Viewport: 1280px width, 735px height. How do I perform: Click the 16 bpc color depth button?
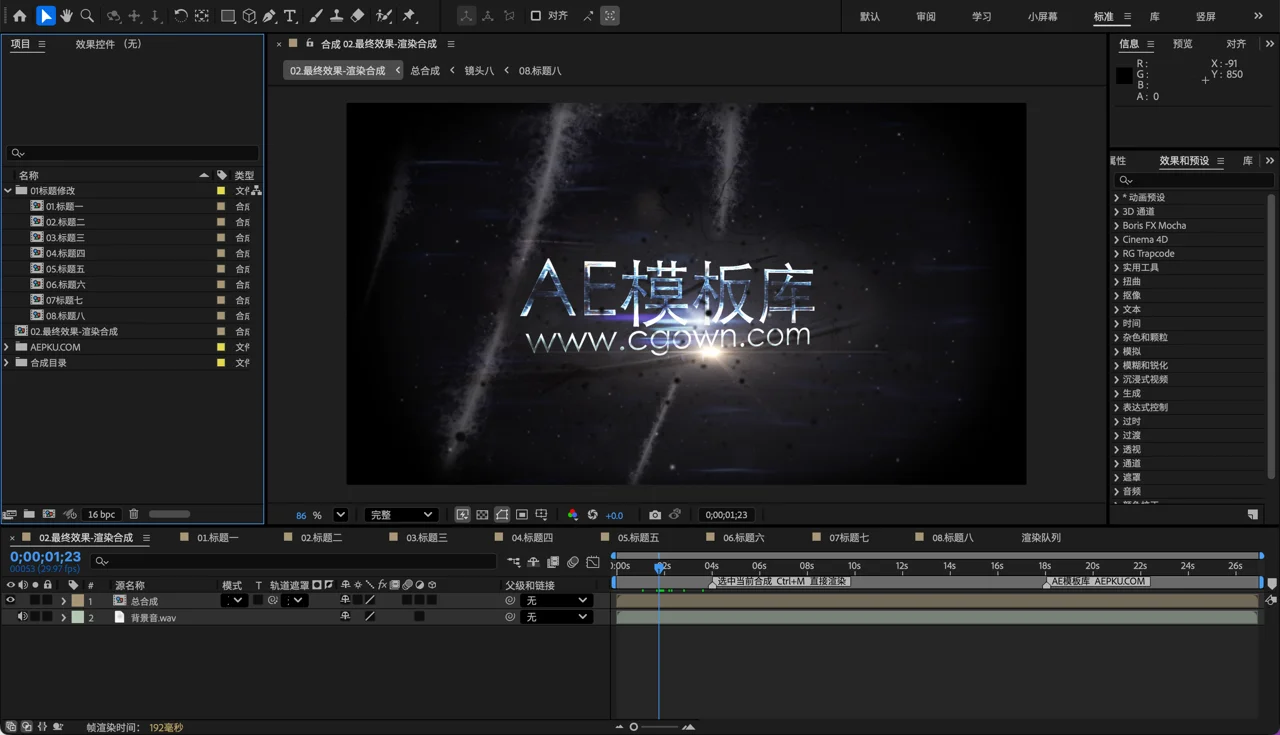click(x=101, y=514)
